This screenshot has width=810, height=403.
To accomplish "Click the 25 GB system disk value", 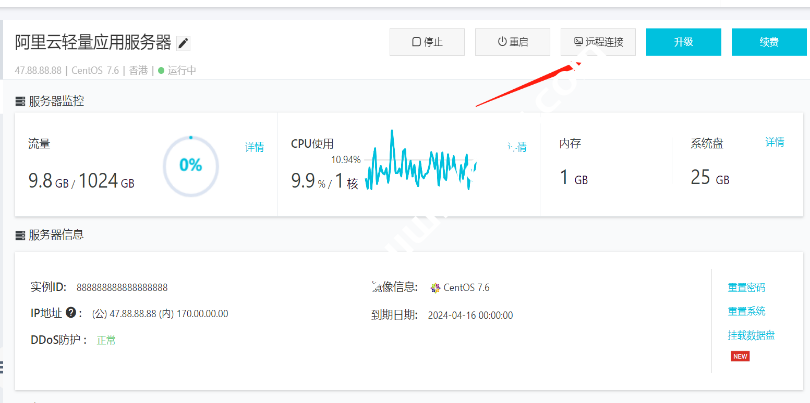I will click(710, 178).
